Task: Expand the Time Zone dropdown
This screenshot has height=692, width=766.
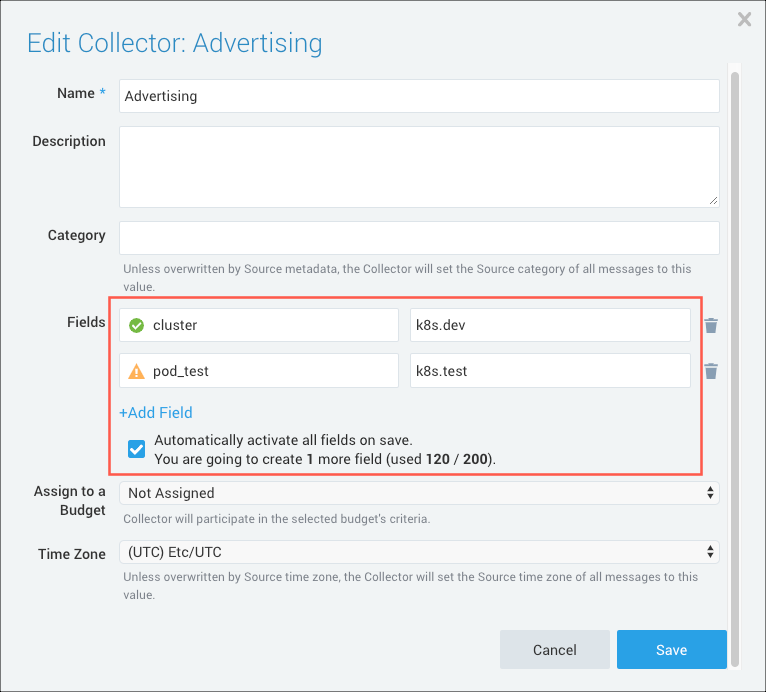Action: [419, 553]
